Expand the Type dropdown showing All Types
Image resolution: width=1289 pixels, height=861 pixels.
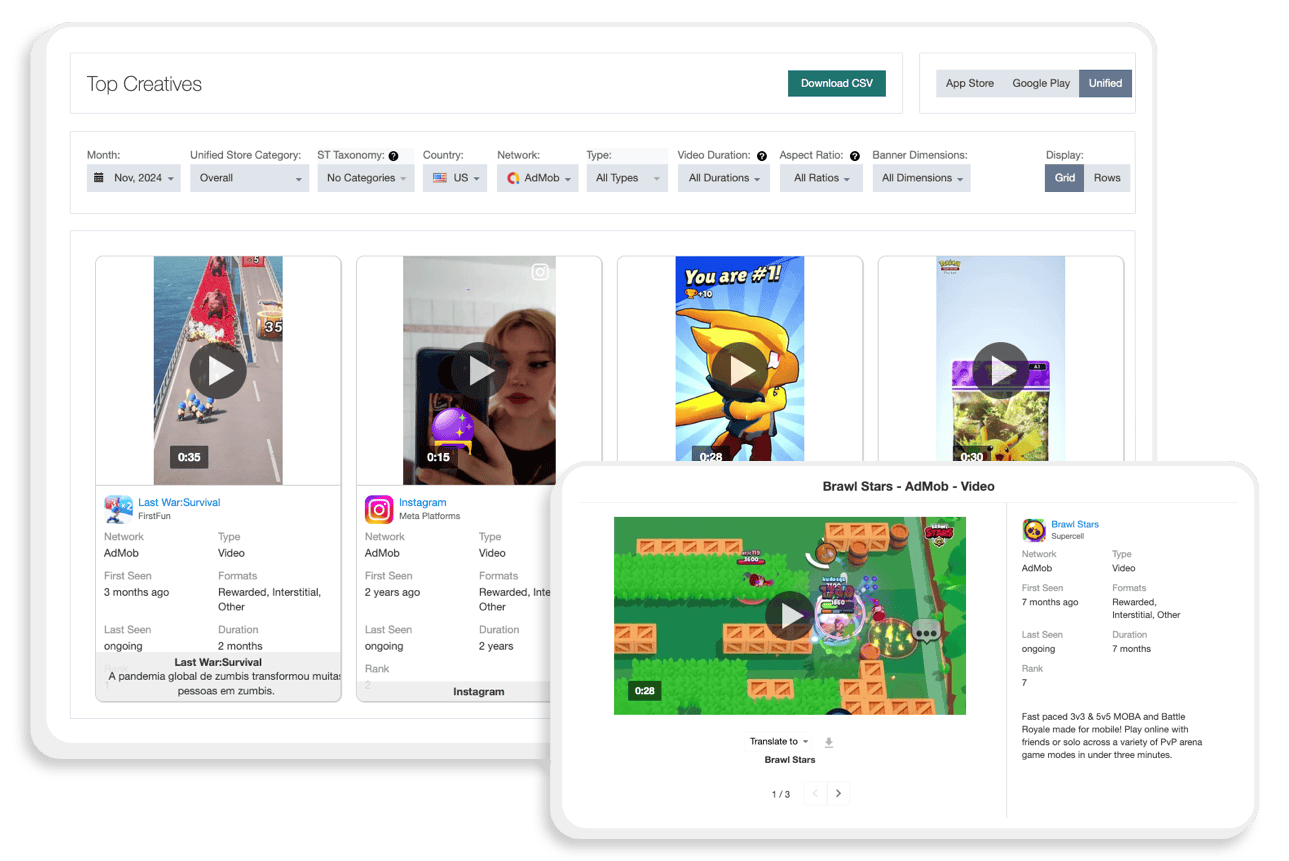point(627,178)
